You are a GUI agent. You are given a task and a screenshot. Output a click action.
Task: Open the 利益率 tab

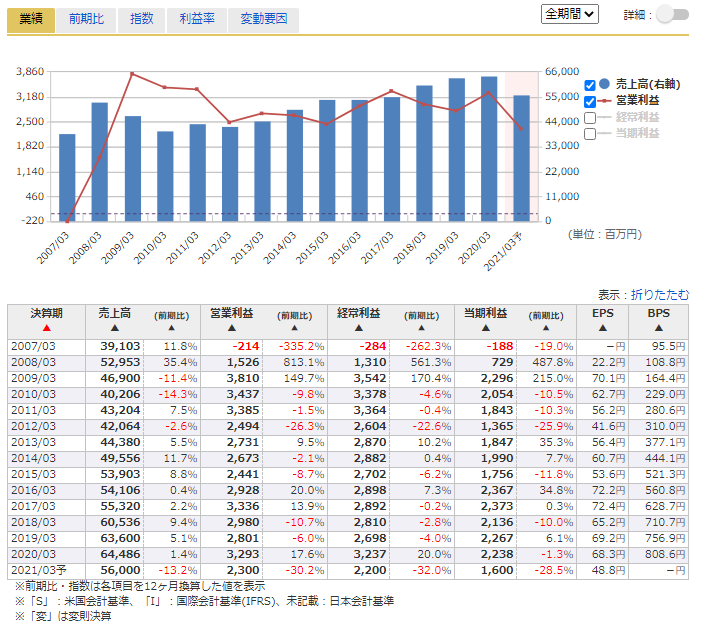pyautogui.click(x=196, y=19)
